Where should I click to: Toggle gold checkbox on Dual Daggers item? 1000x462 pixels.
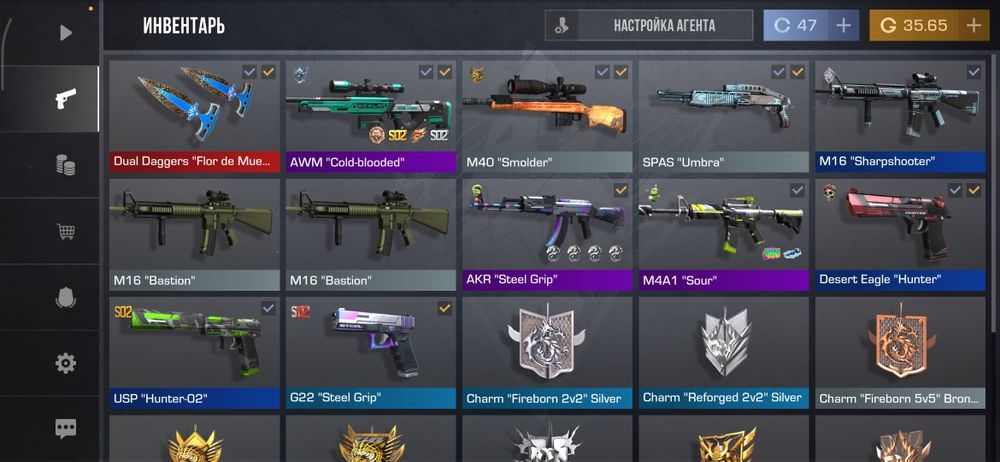[x=268, y=73]
